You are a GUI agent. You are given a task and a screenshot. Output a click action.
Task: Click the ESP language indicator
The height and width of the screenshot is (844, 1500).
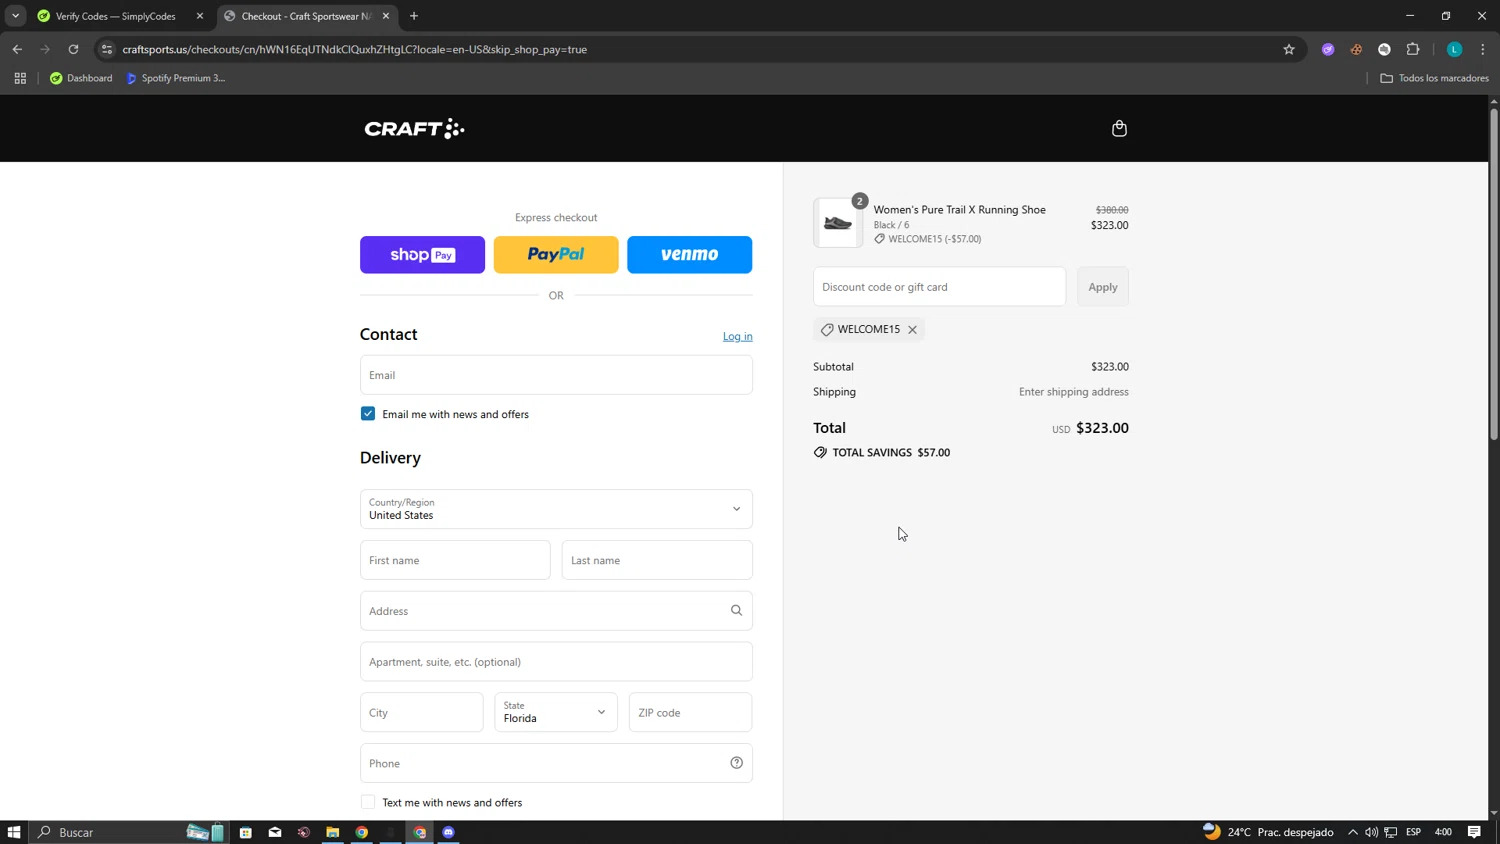(1413, 832)
